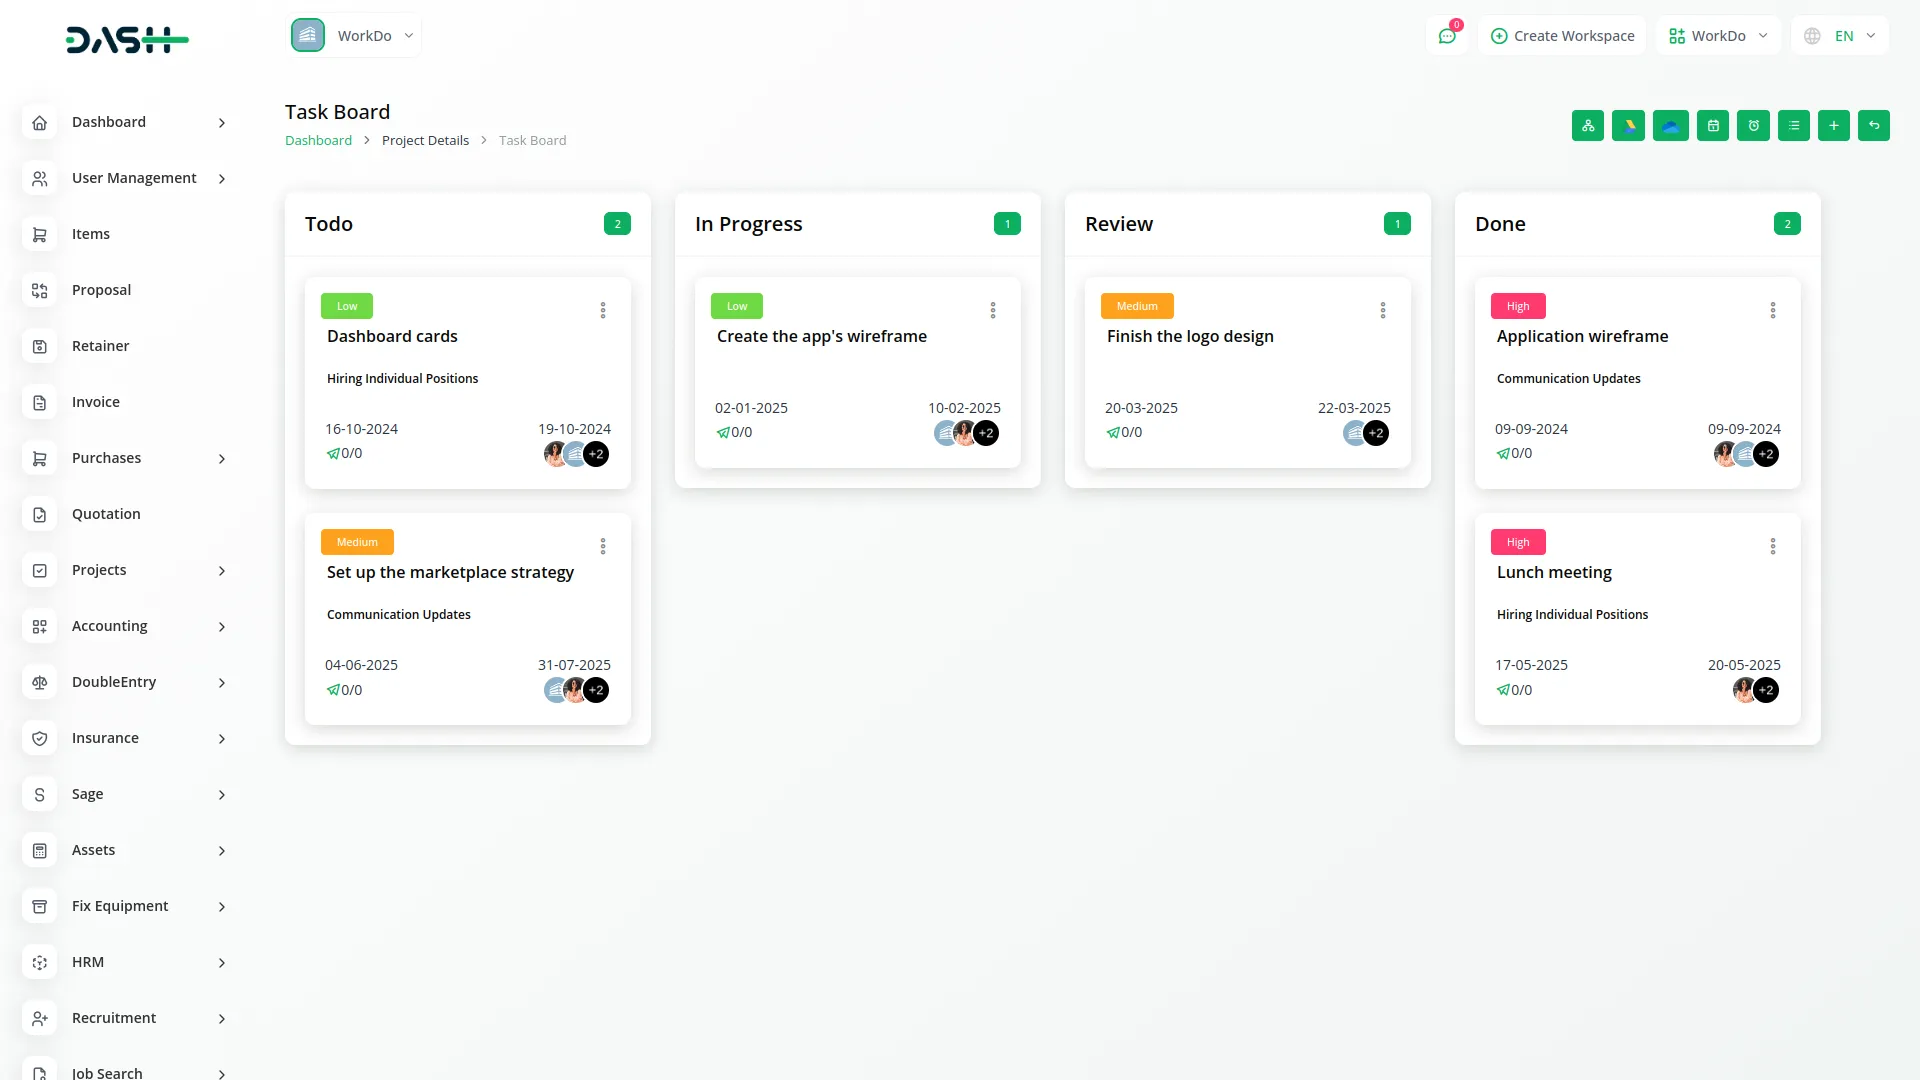This screenshot has width=1920, height=1080.
Task: Click the back arrow return icon
Action: [1874, 126]
